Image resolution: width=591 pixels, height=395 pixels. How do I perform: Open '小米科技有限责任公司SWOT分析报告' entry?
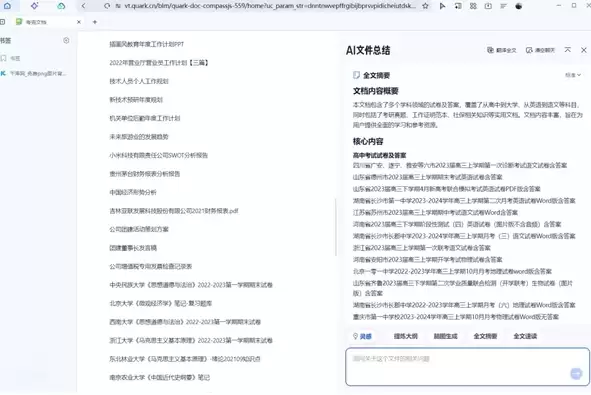point(158,155)
